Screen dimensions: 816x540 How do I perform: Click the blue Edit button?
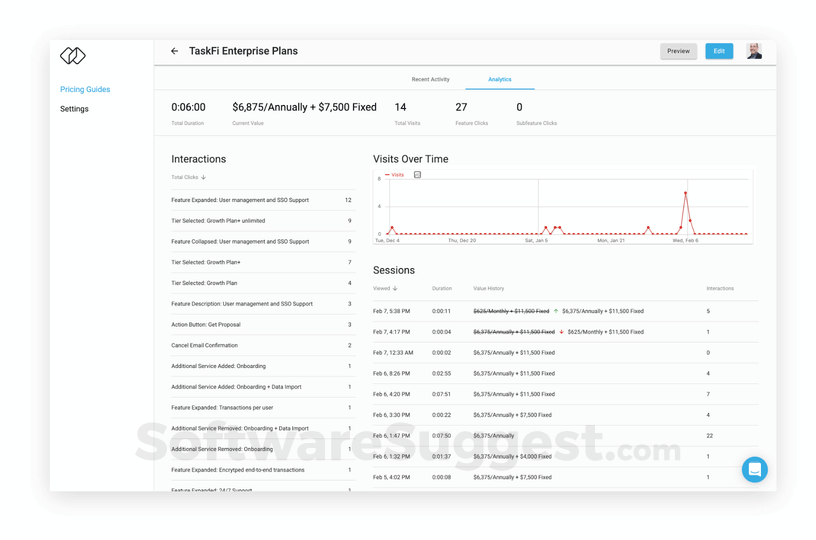719,51
